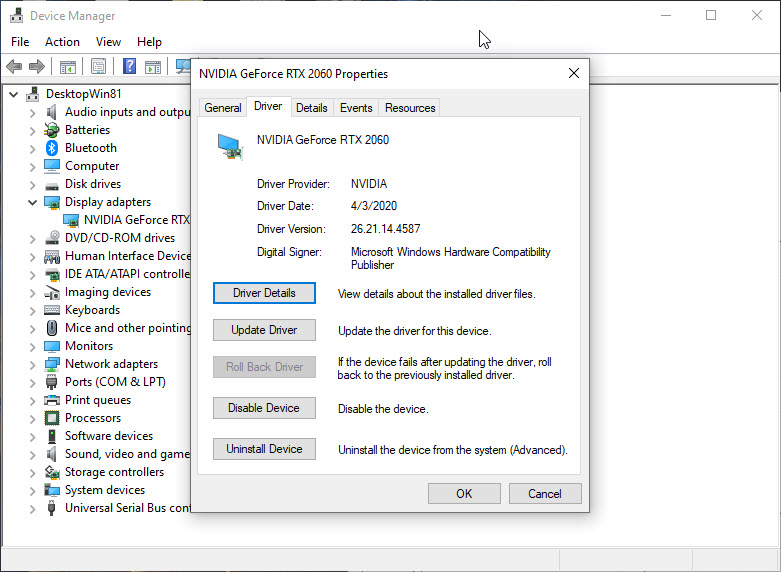The width and height of the screenshot is (781, 572).
Task: Click the driver date 4/3/2020 text
Action: coord(374,206)
